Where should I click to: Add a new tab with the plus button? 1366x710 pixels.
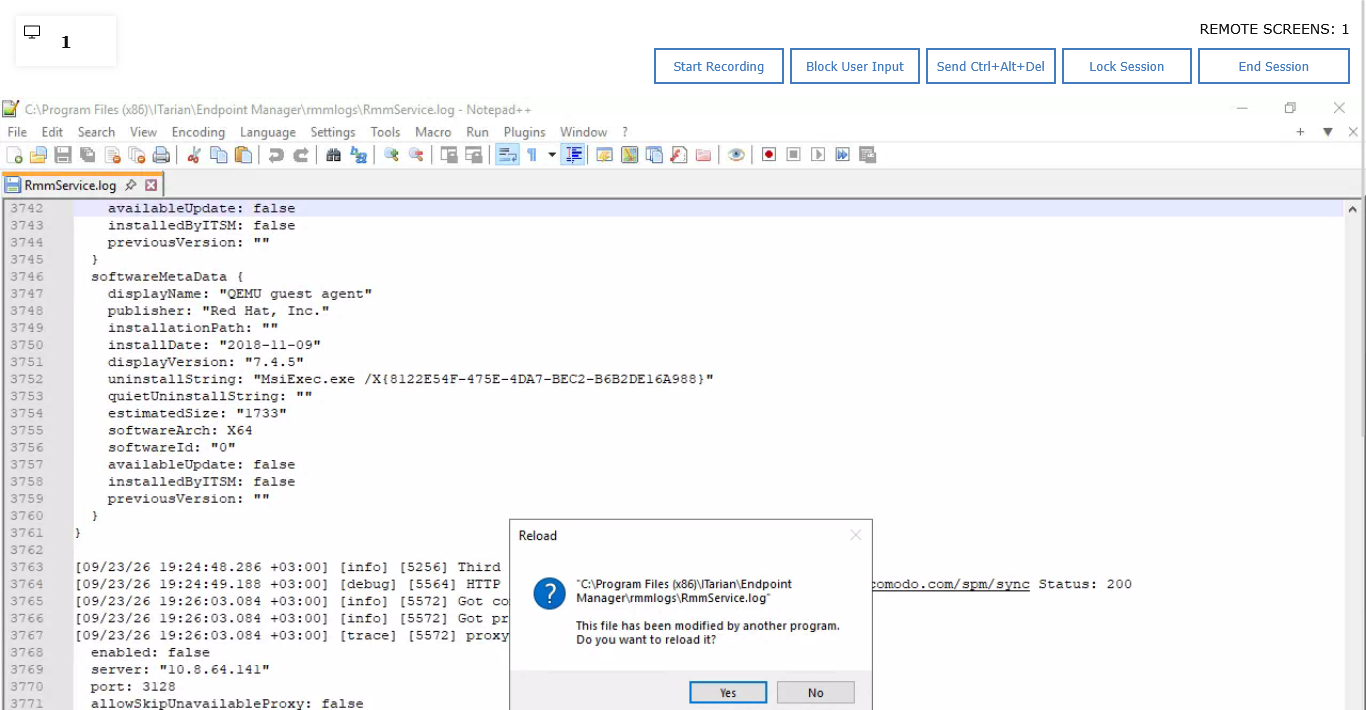click(1301, 132)
